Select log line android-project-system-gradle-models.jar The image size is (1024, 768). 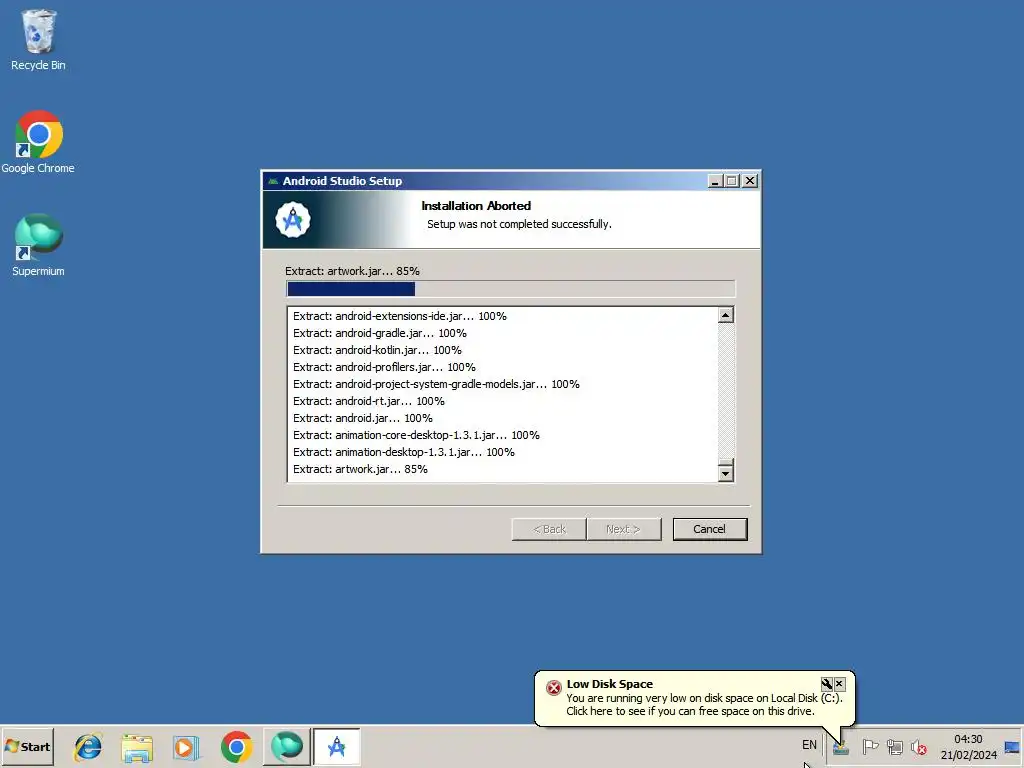click(x=436, y=384)
